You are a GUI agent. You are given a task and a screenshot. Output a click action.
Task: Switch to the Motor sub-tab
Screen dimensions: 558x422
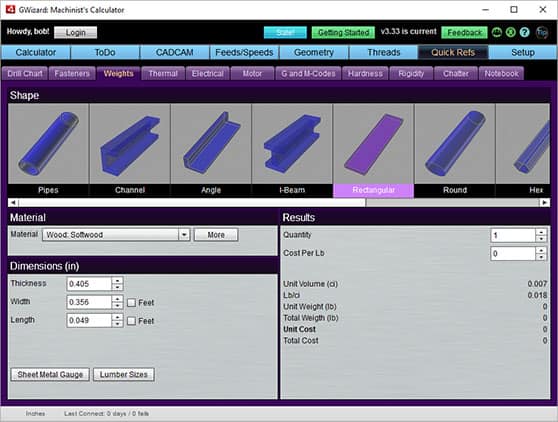tap(252, 74)
